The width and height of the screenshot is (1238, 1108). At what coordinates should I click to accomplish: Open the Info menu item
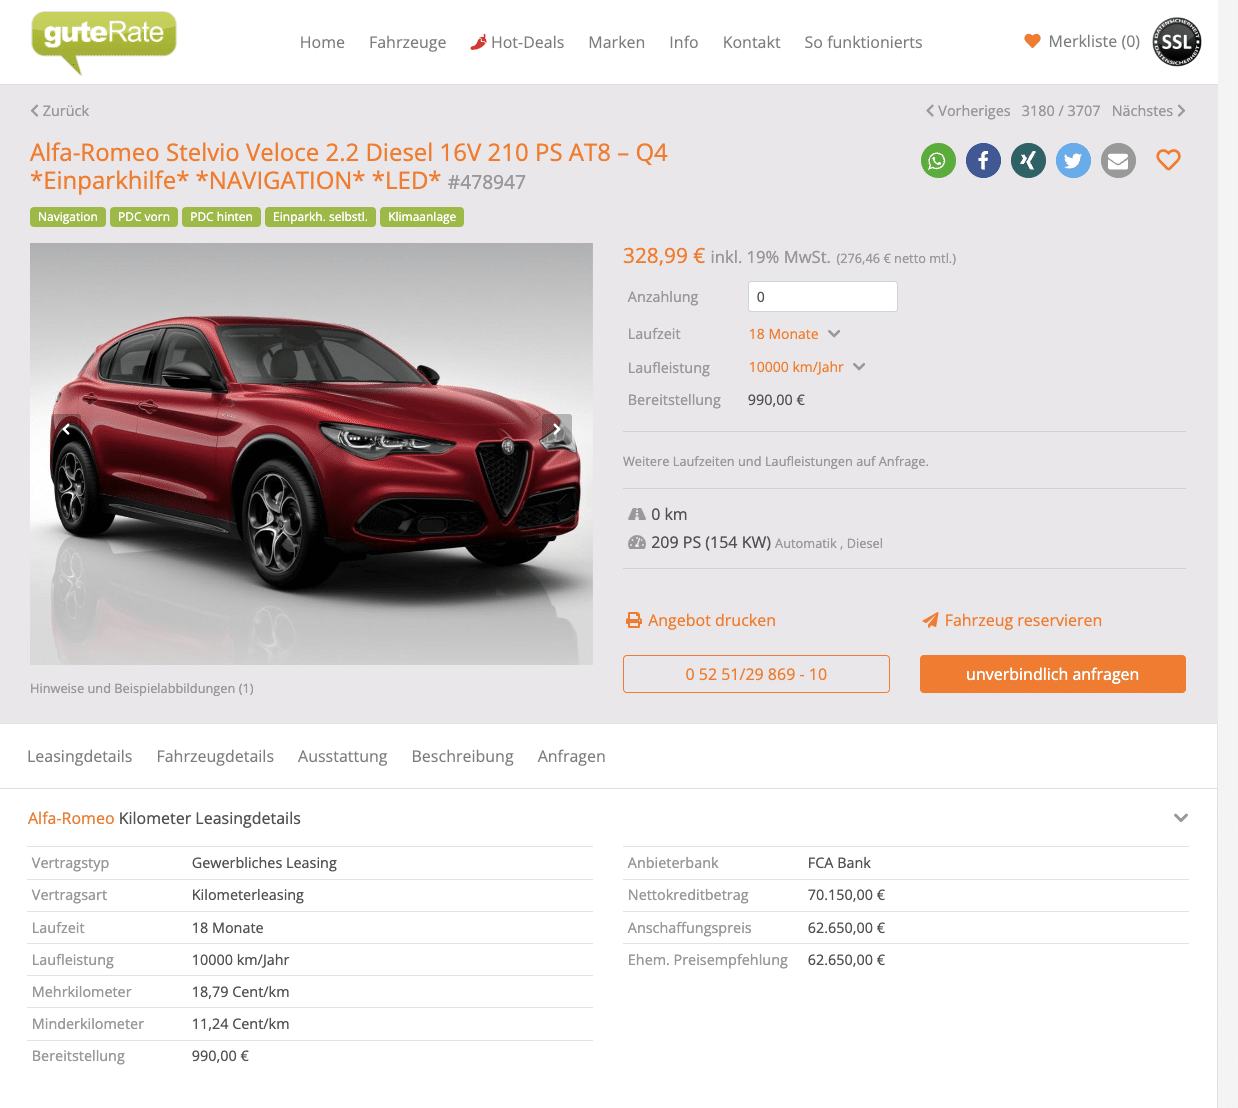pyautogui.click(x=684, y=42)
